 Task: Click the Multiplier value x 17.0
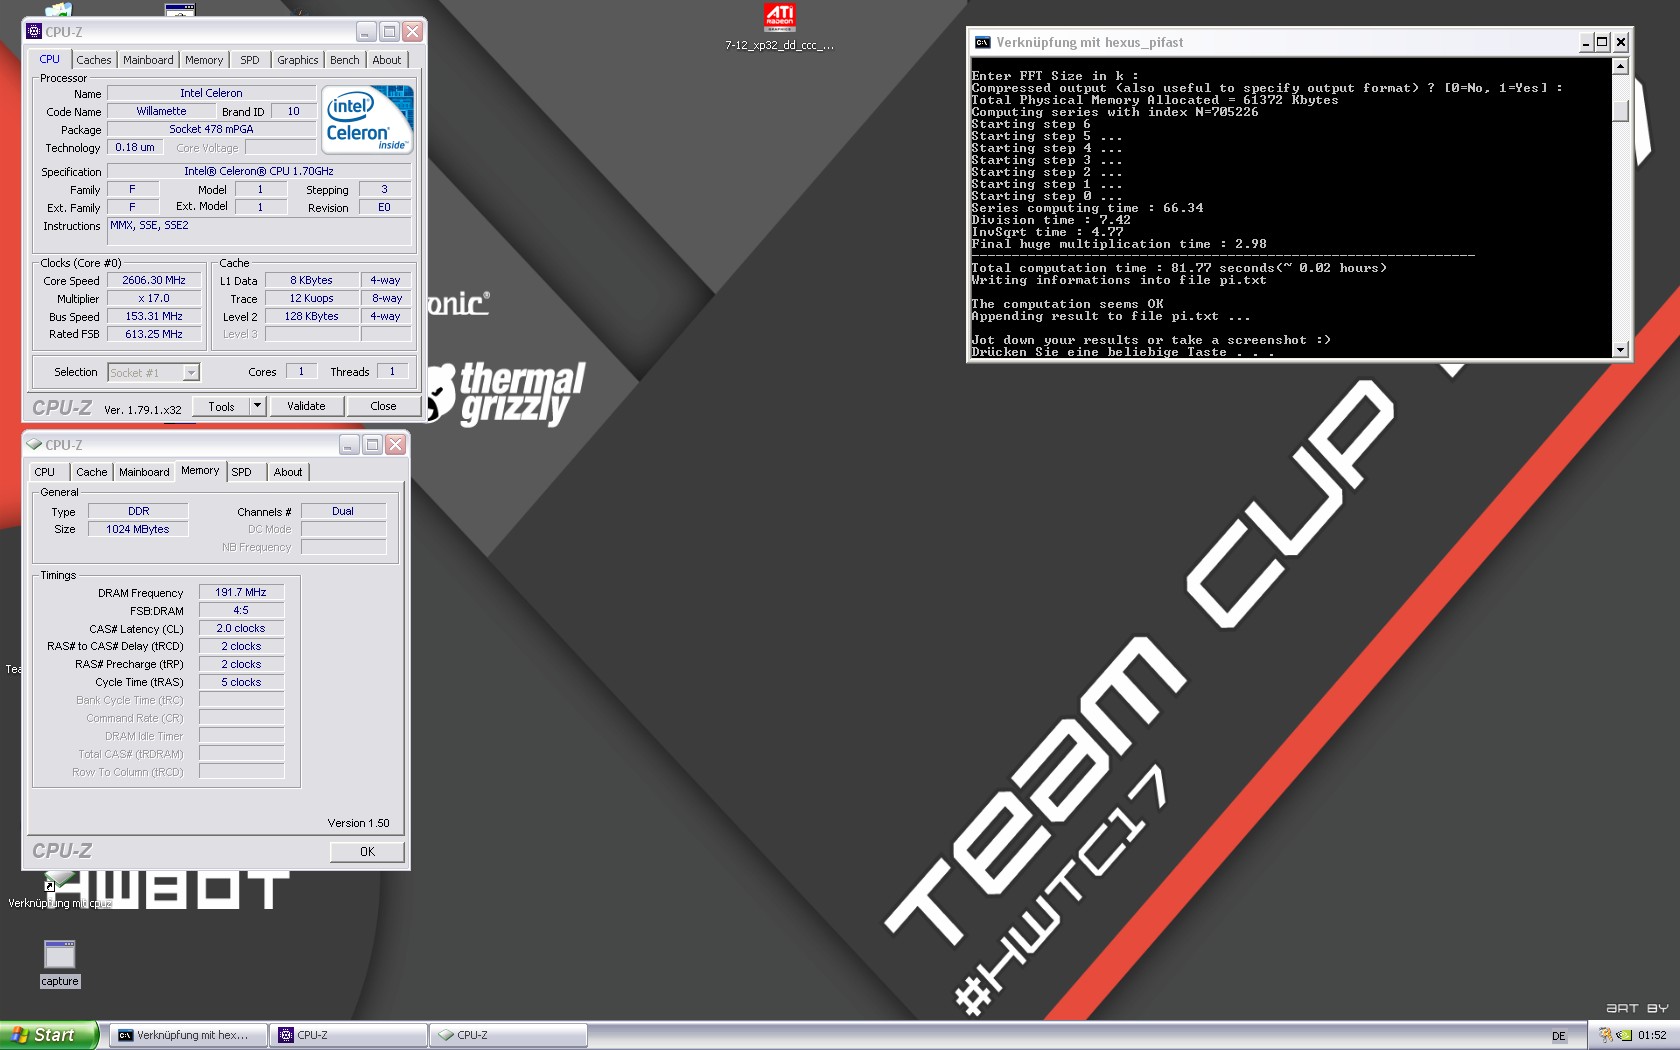[154, 299]
